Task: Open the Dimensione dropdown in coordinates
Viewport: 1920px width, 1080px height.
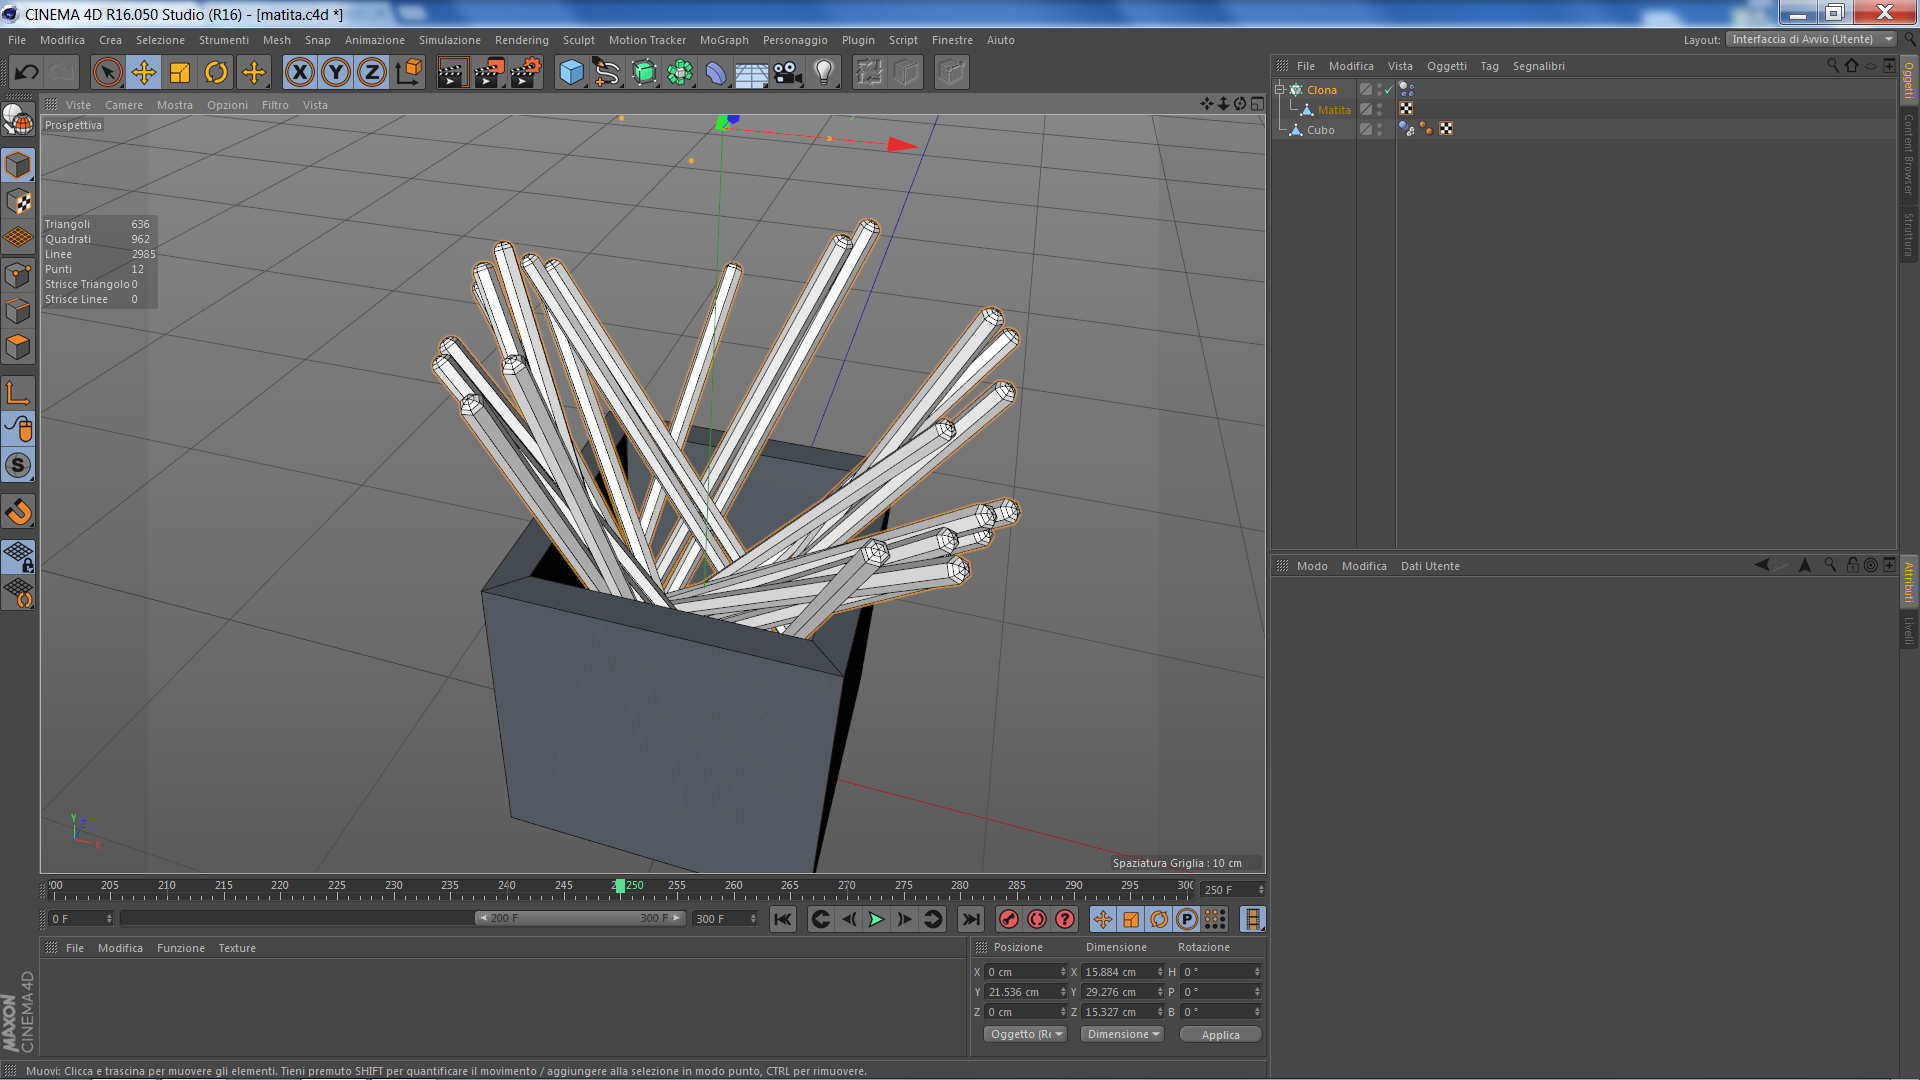Action: click(x=1122, y=1034)
